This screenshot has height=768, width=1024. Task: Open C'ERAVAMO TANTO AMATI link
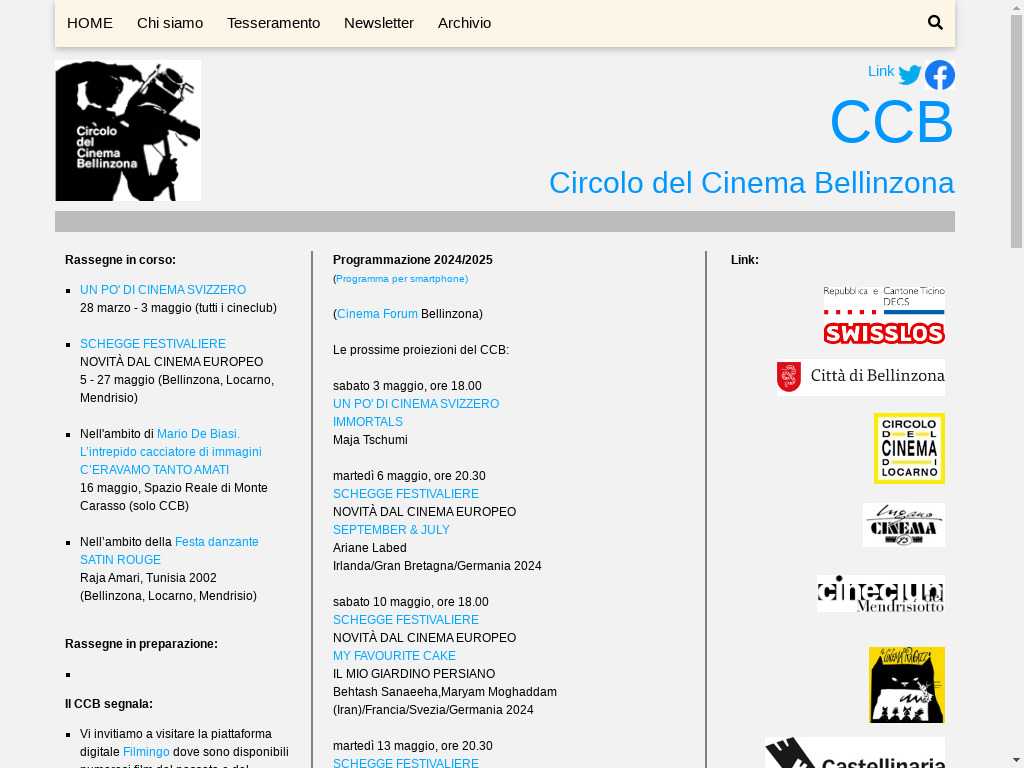click(x=154, y=470)
